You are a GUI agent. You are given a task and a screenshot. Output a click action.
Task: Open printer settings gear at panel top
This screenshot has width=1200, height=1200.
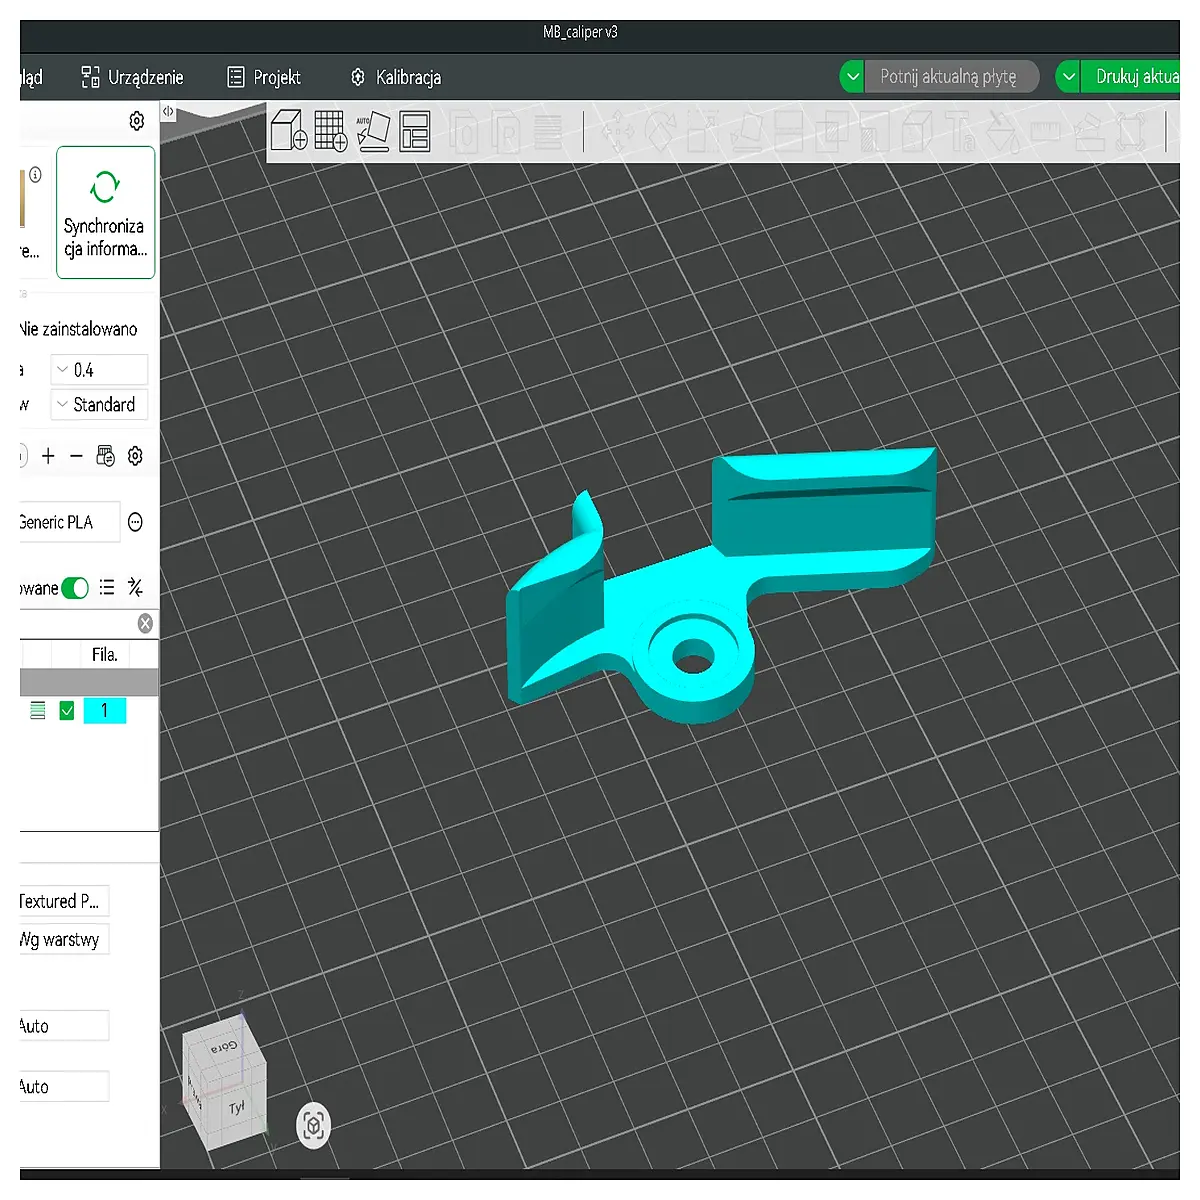pyautogui.click(x=137, y=121)
